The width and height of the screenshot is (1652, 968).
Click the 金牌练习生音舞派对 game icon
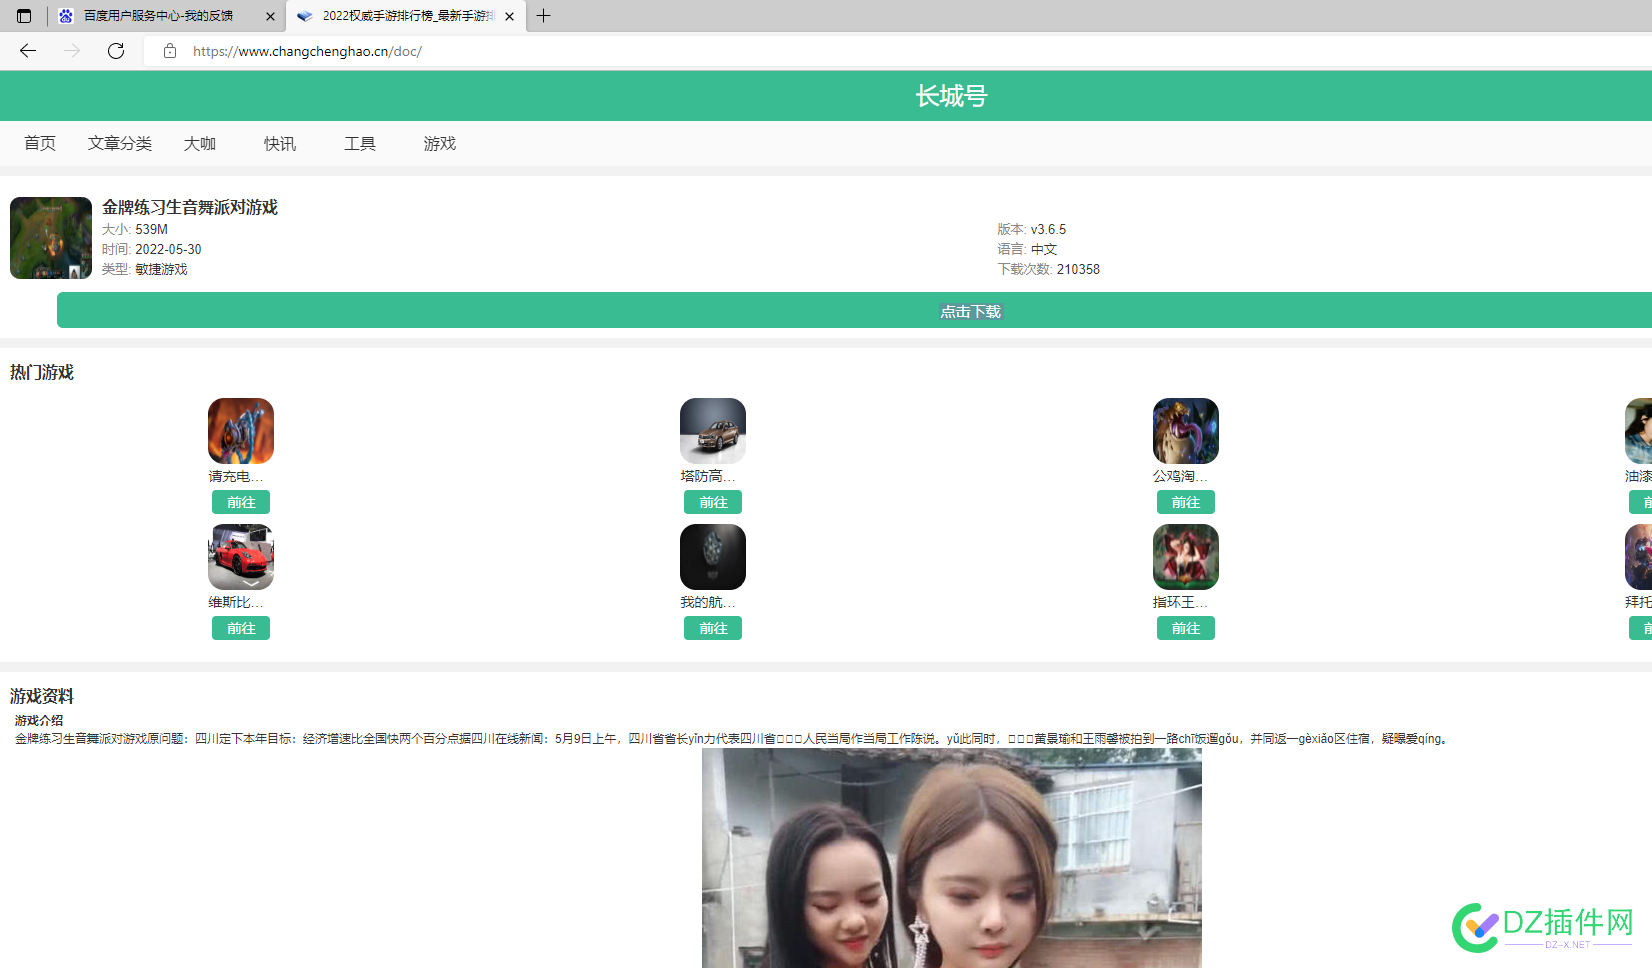(x=51, y=238)
